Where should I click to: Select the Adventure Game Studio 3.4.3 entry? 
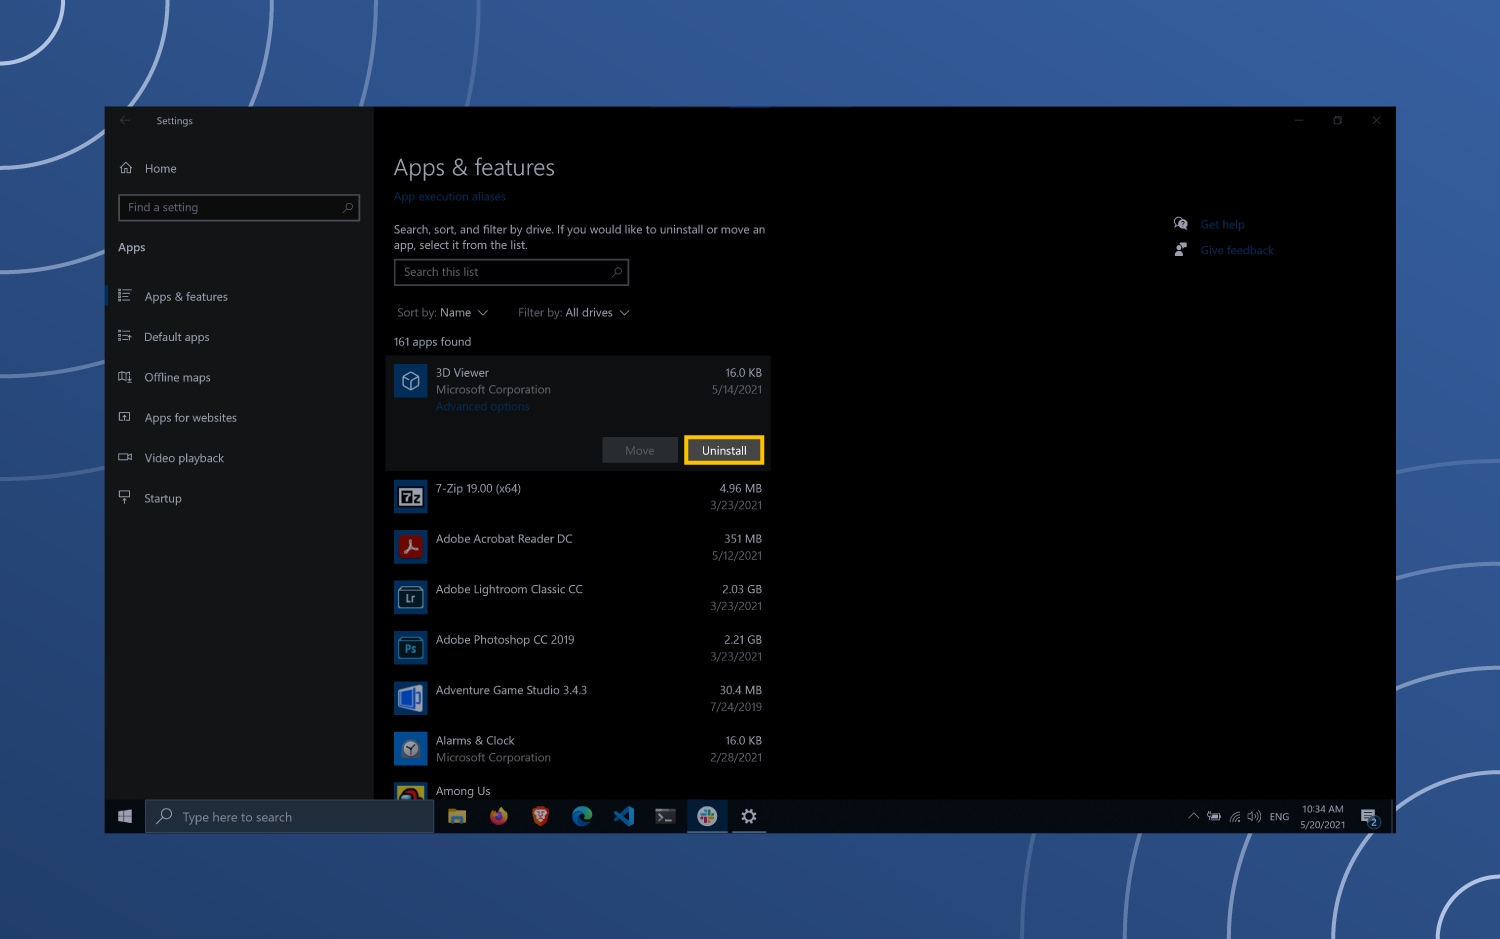click(x=578, y=698)
